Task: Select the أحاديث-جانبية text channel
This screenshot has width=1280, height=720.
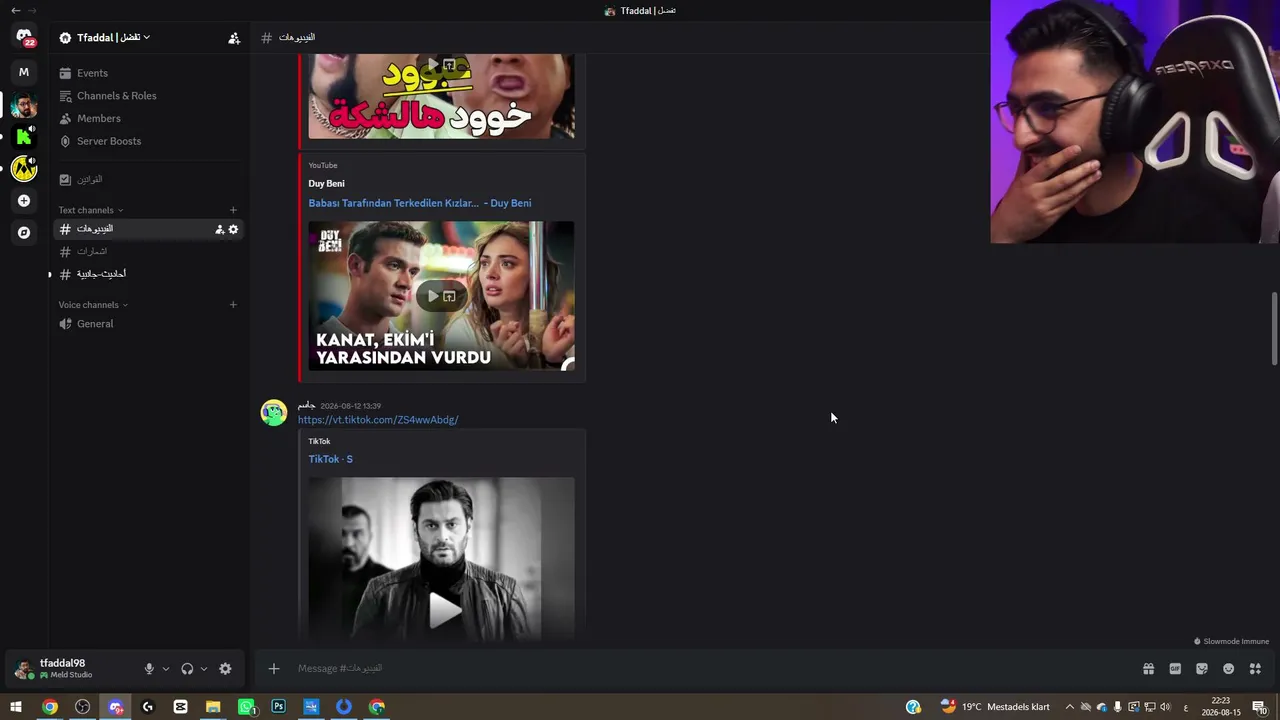Action: click(x=149, y=274)
